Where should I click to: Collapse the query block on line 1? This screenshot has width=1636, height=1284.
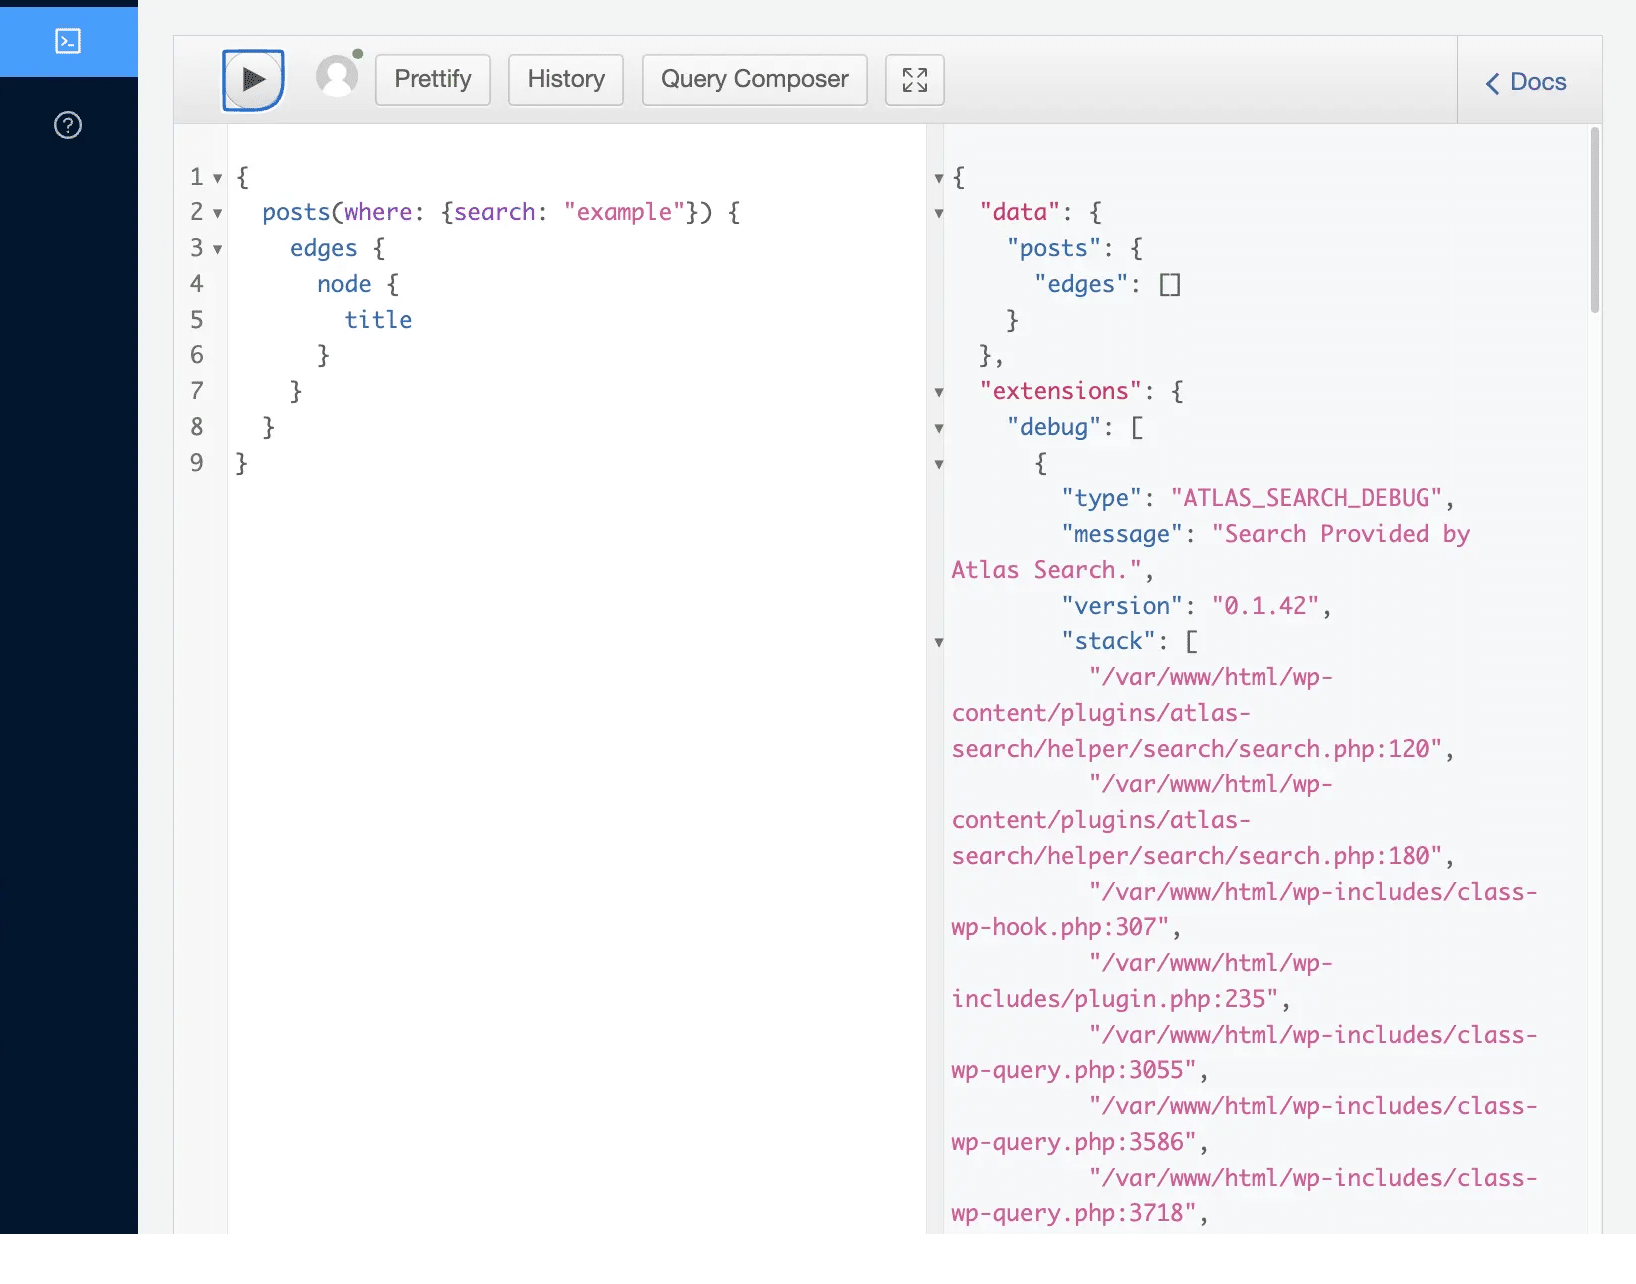pyautogui.click(x=218, y=178)
